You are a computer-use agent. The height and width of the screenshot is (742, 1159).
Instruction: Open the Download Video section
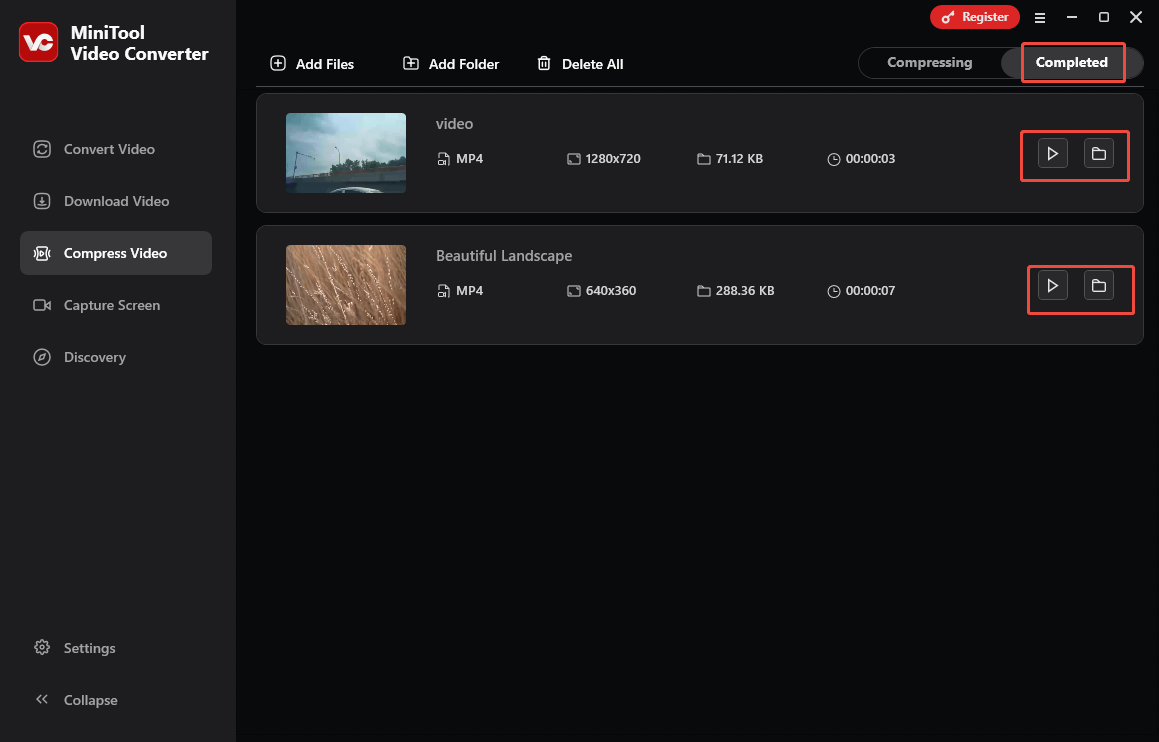coord(115,201)
